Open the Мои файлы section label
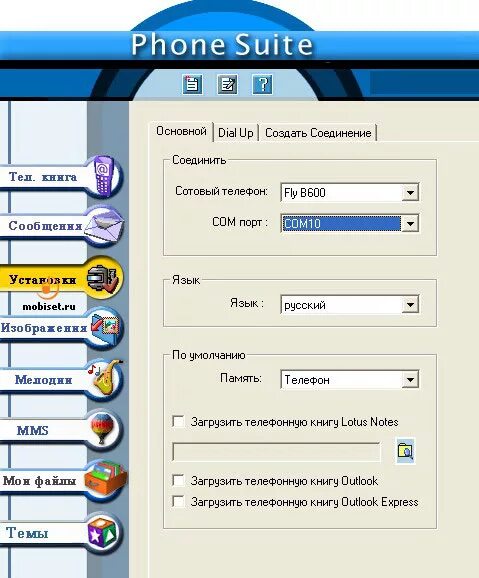The width and height of the screenshot is (479, 578). click(x=39, y=480)
